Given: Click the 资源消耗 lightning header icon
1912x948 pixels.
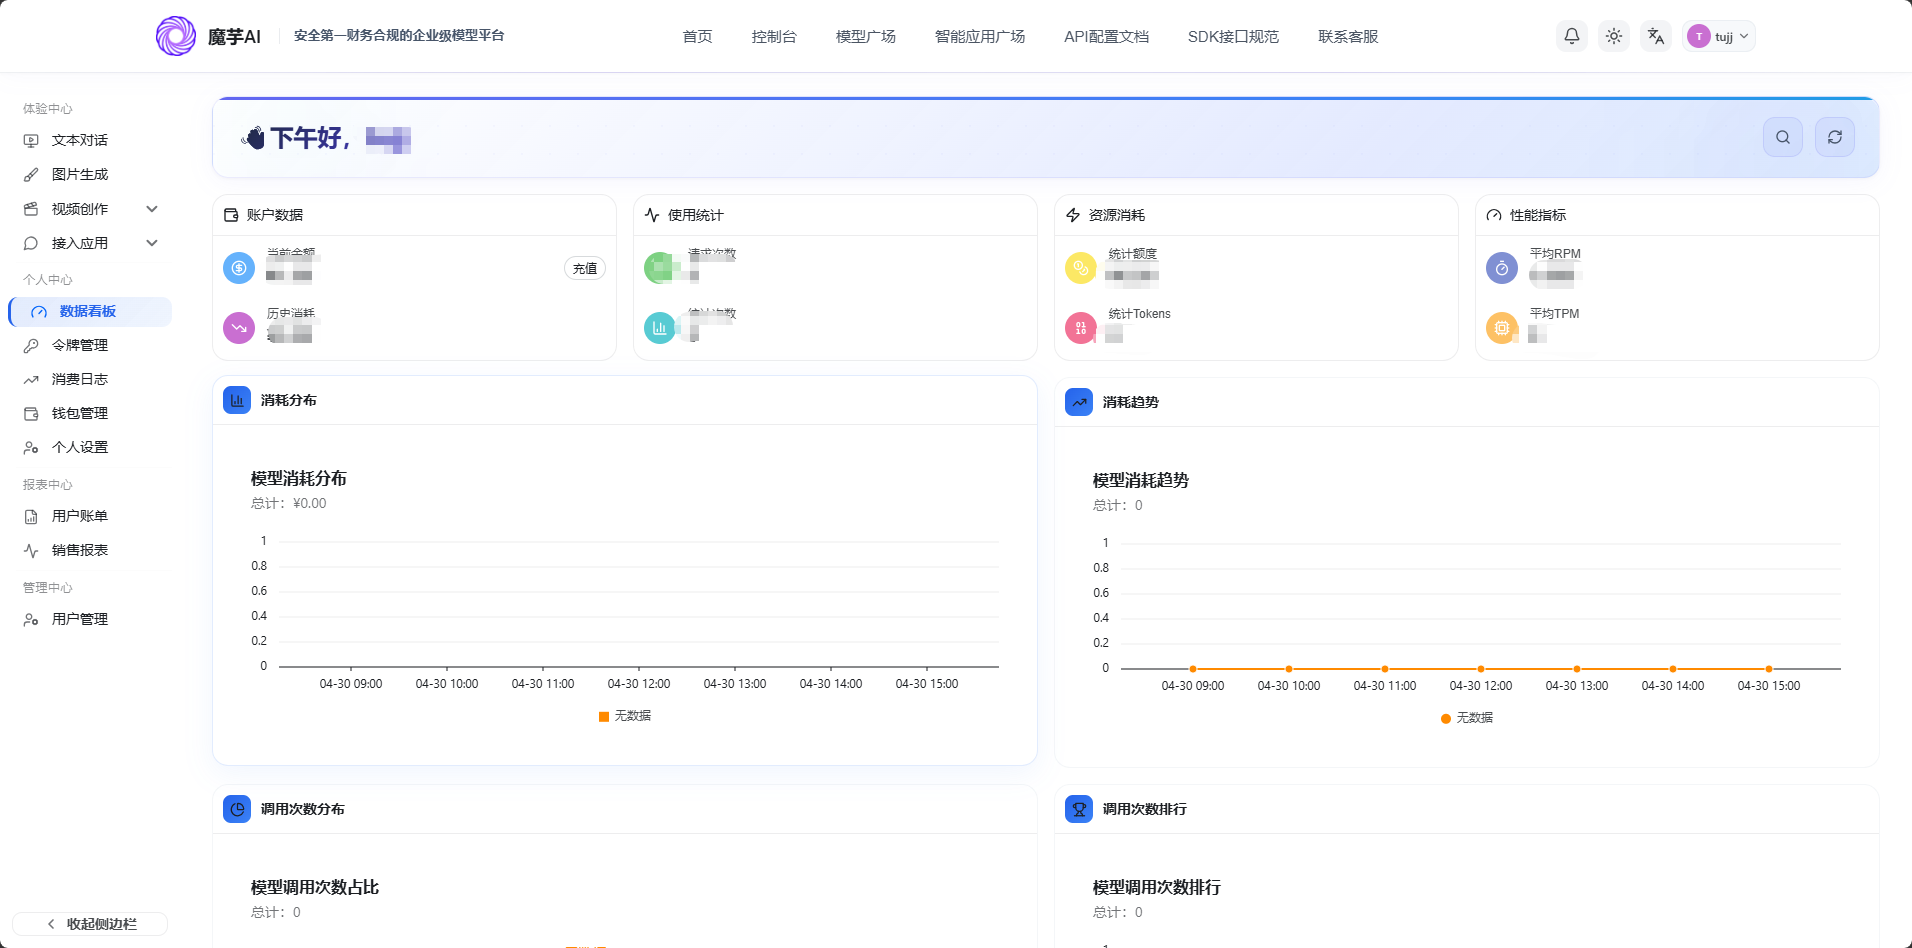Looking at the screenshot, I should point(1073,215).
